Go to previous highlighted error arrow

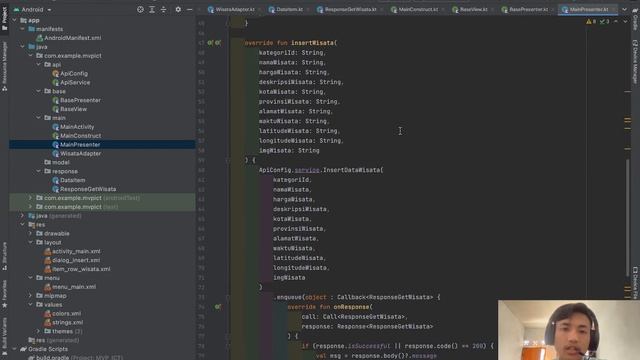click(616, 21)
